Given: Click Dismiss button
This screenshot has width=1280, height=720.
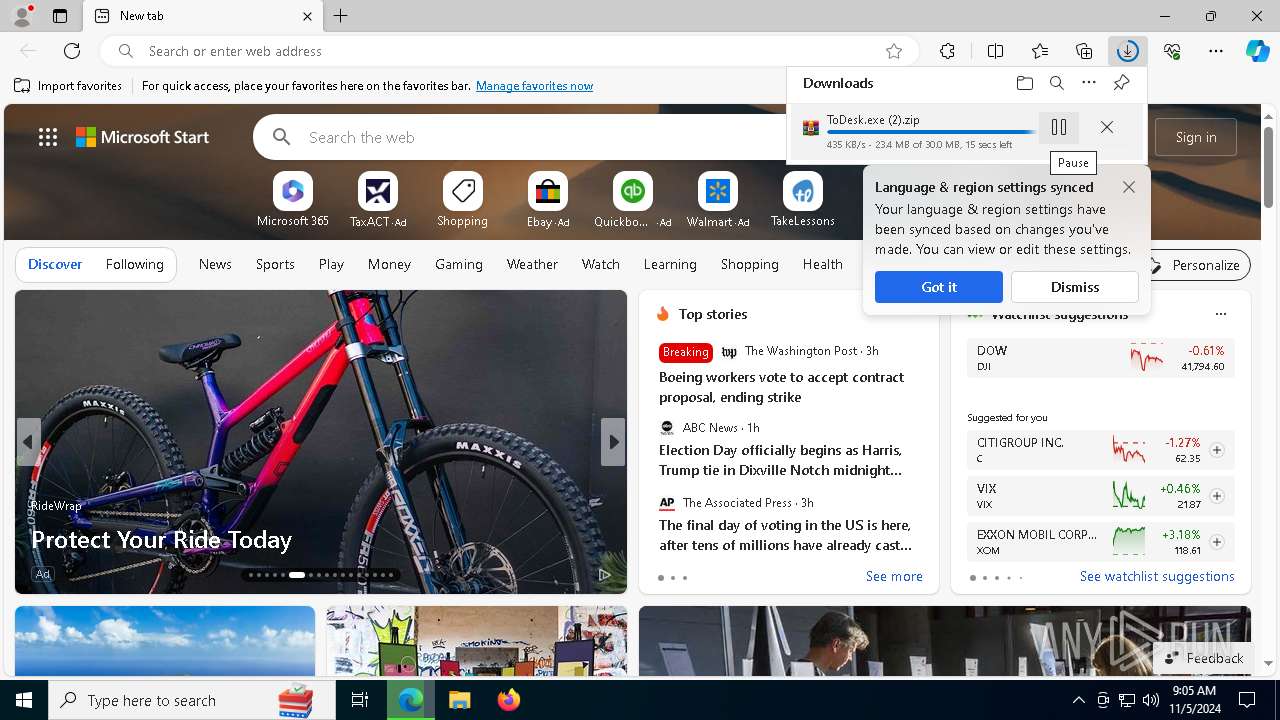Looking at the screenshot, I should coord(1075,287).
